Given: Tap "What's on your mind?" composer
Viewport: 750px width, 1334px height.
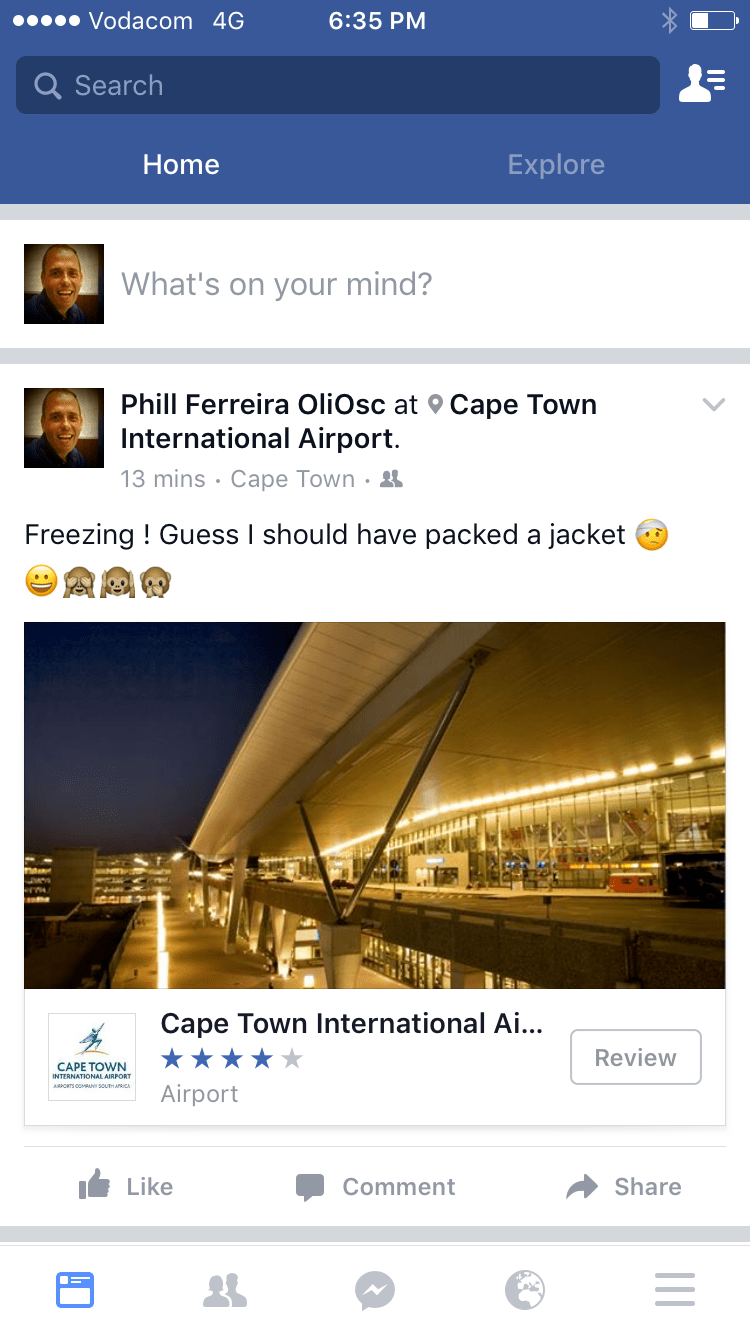Looking at the screenshot, I should [x=277, y=285].
